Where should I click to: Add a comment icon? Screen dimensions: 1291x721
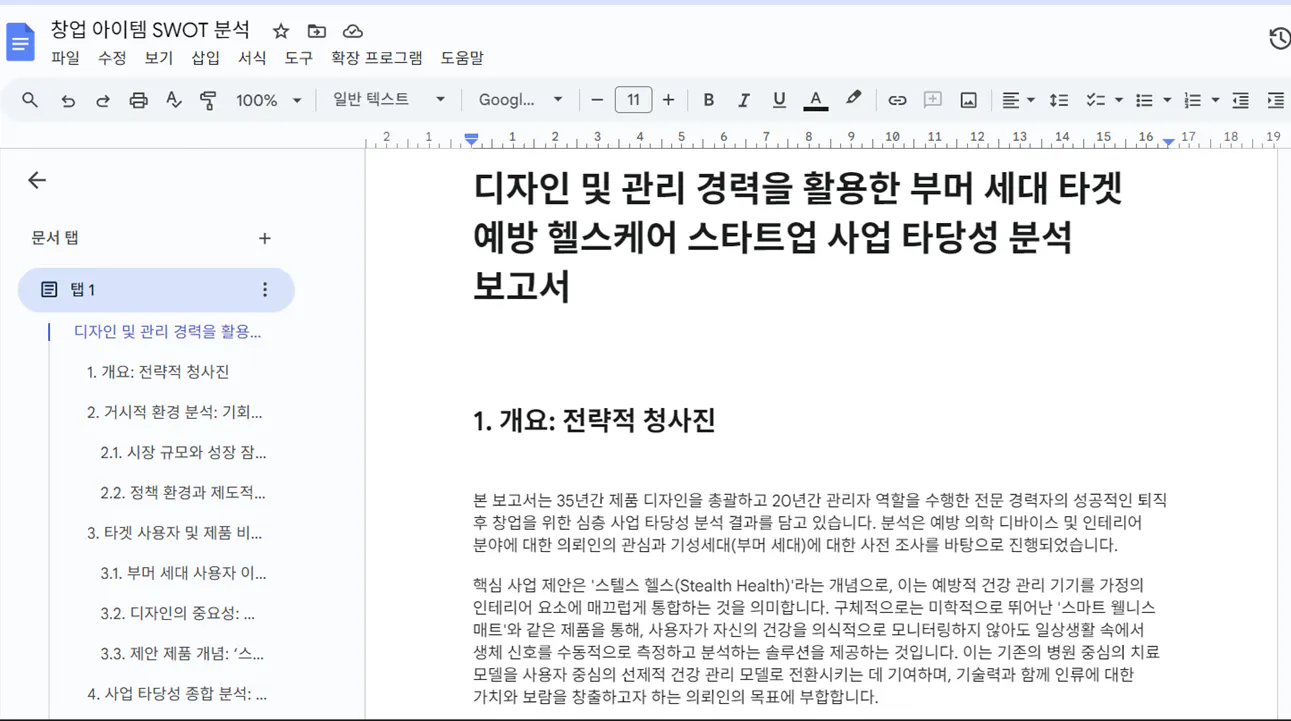tap(933, 100)
